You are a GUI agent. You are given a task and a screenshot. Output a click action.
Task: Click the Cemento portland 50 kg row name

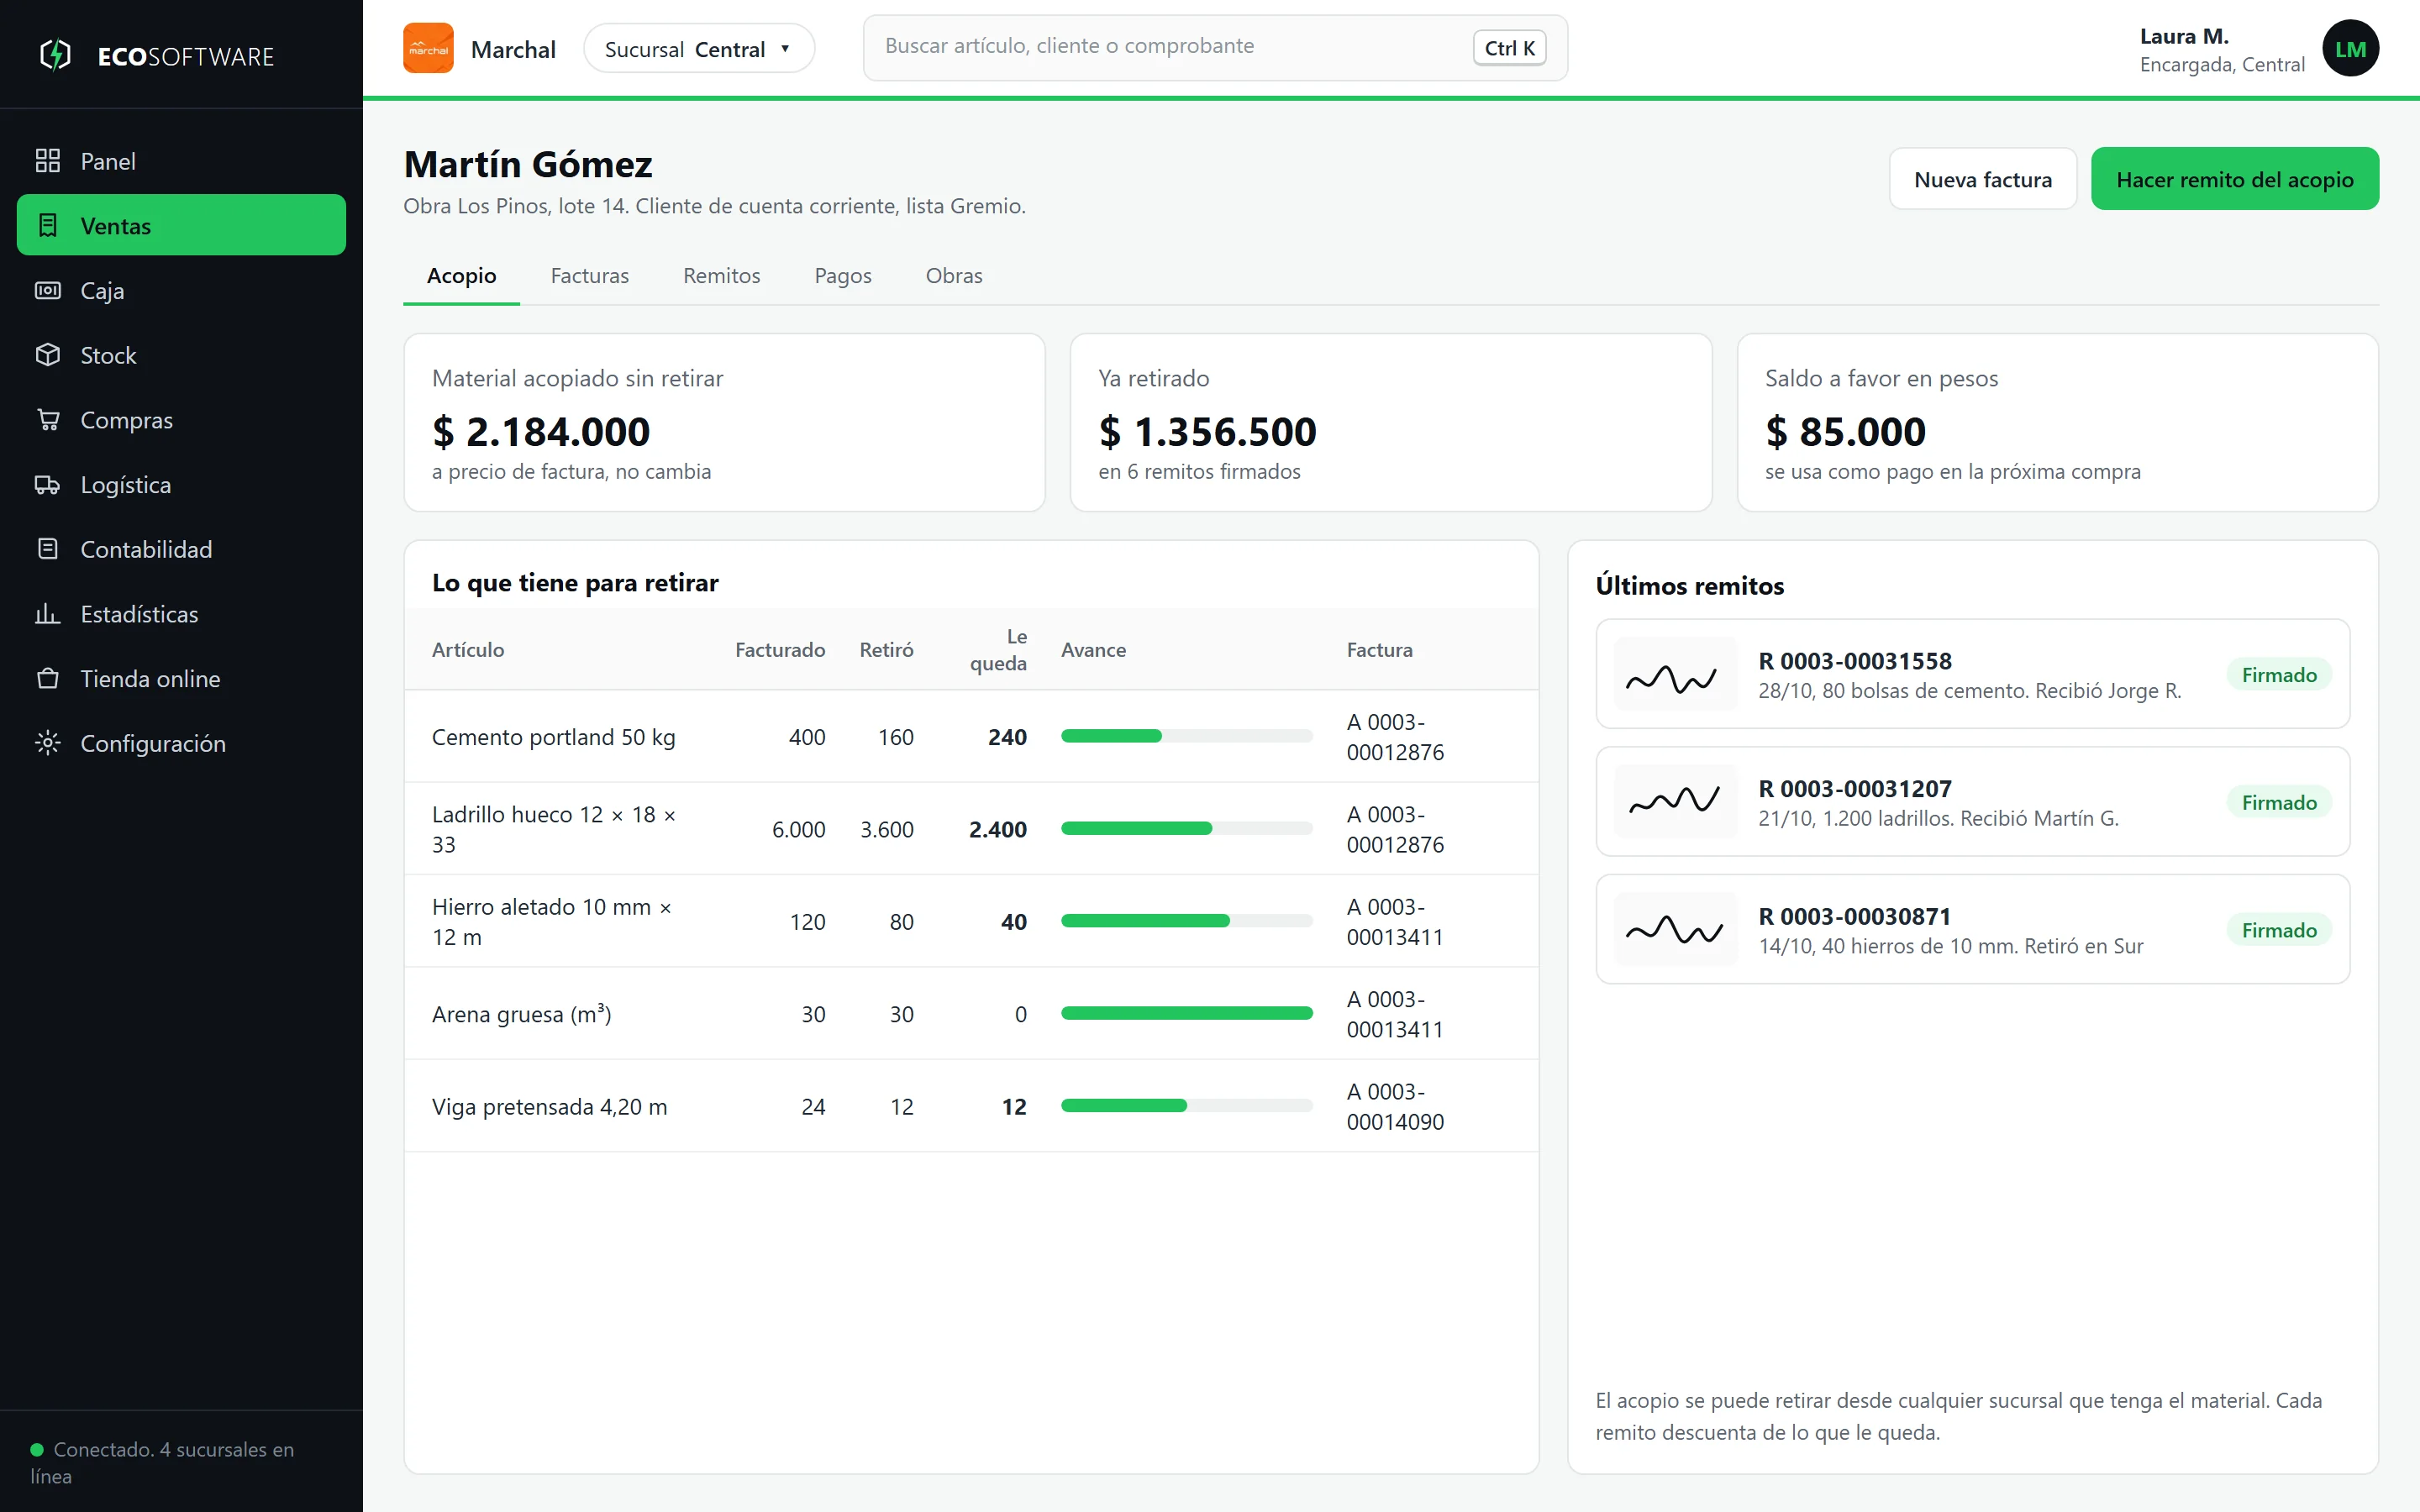coord(553,737)
